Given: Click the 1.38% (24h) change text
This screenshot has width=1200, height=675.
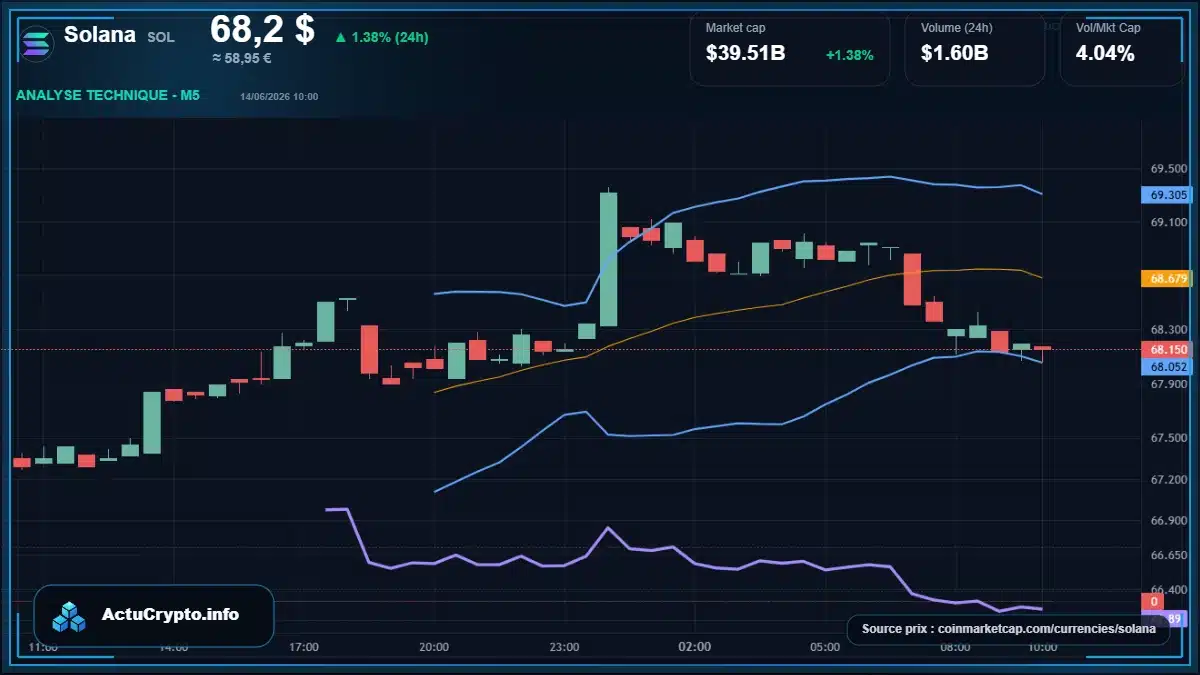Looking at the screenshot, I should click(x=390, y=37).
